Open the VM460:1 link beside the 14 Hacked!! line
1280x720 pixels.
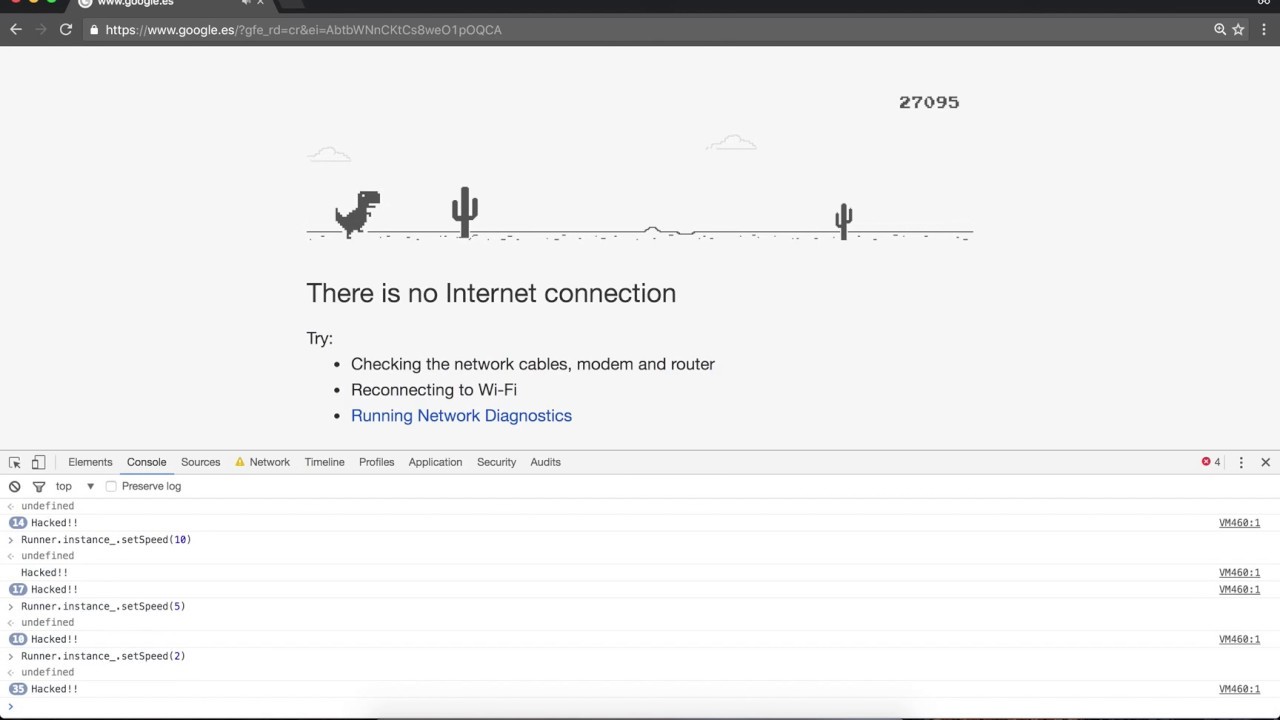tap(1239, 523)
